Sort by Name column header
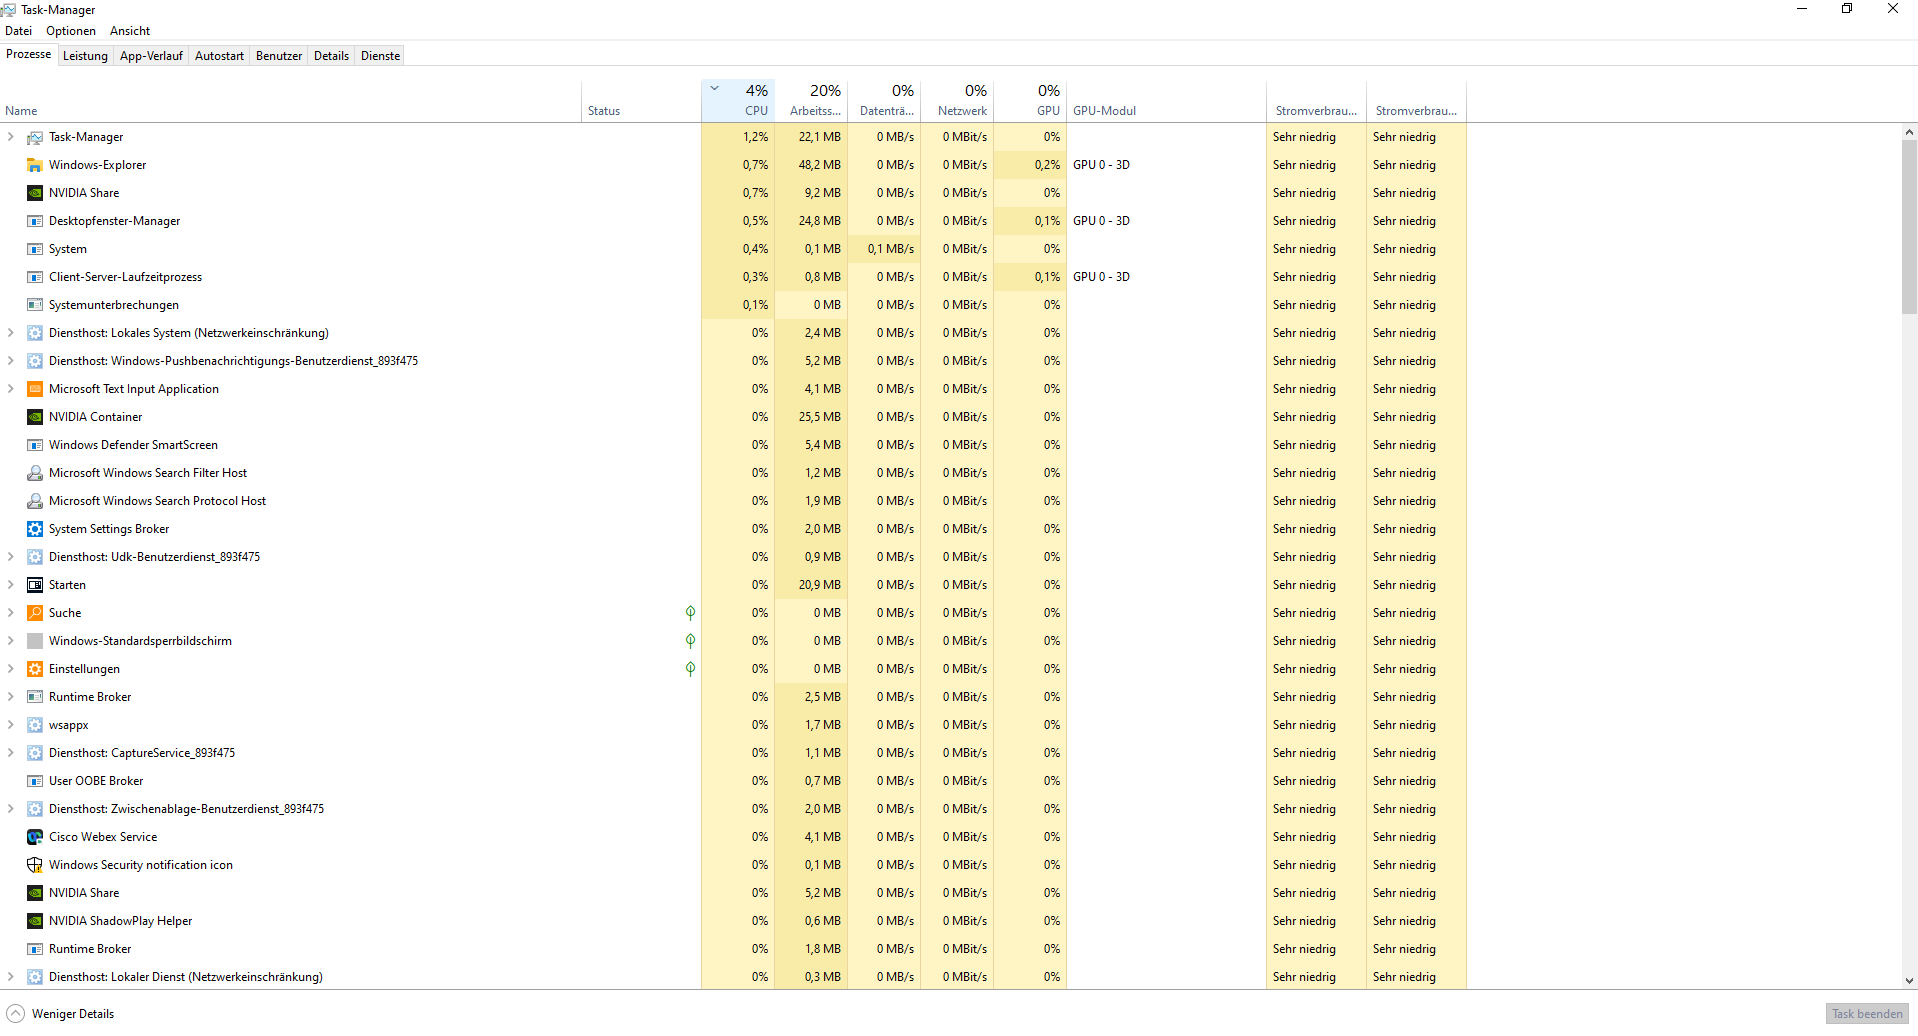This screenshot has height=1036, width=1918. click(x=291, y=101)
